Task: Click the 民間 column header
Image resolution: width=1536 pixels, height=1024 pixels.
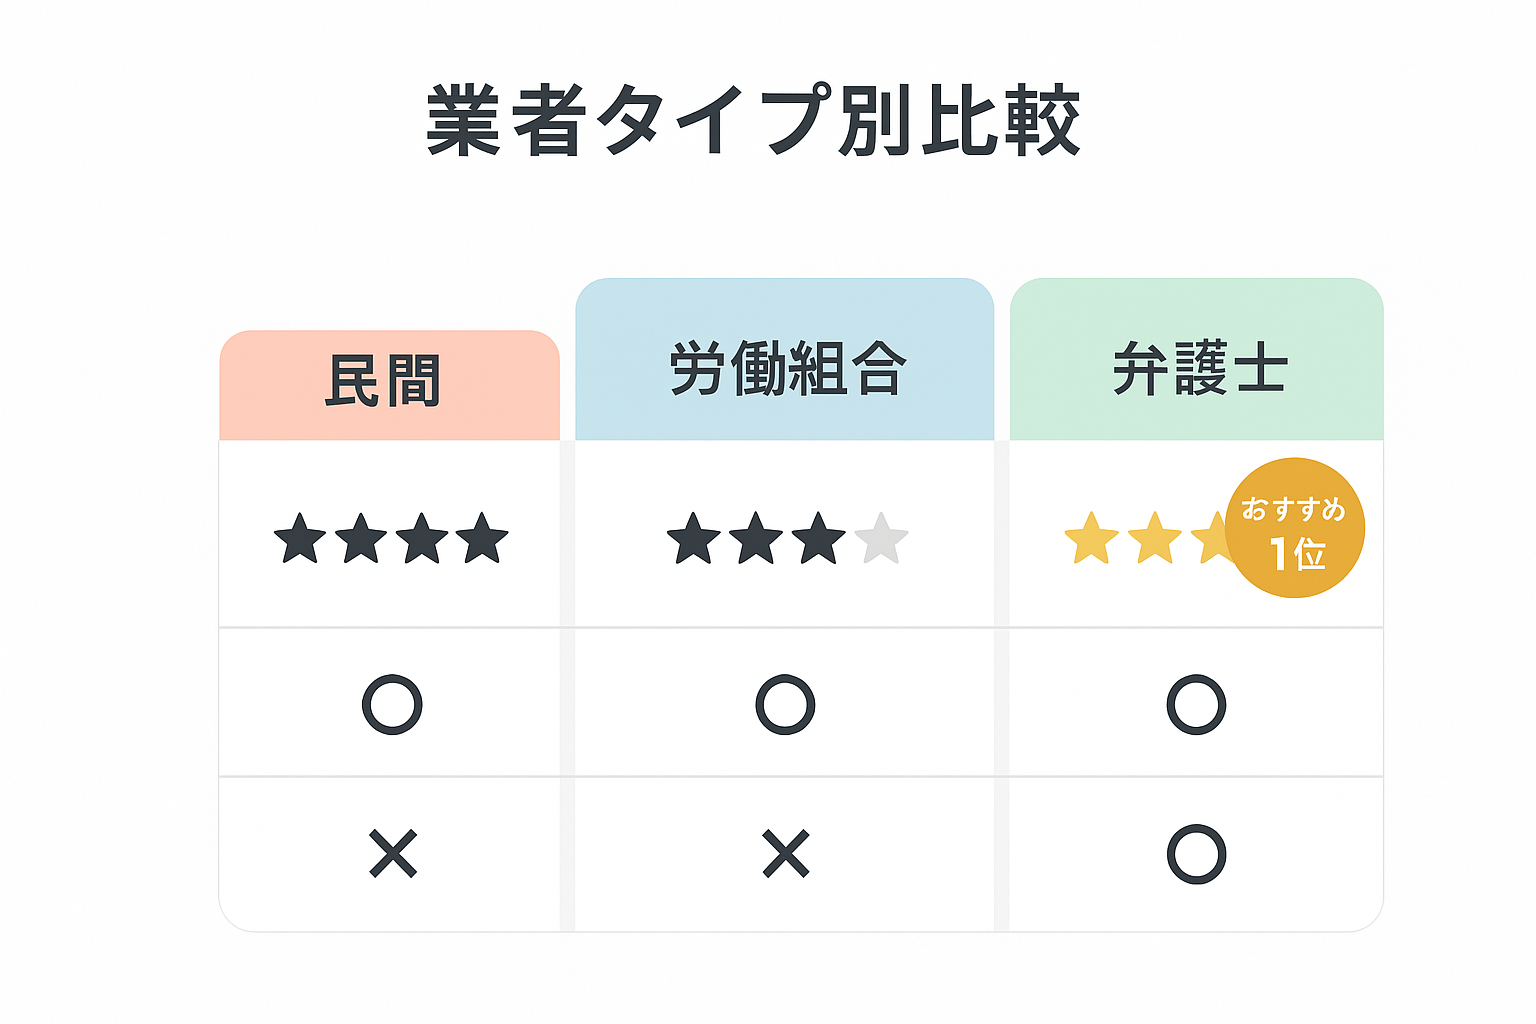Action: coord(389,385)
